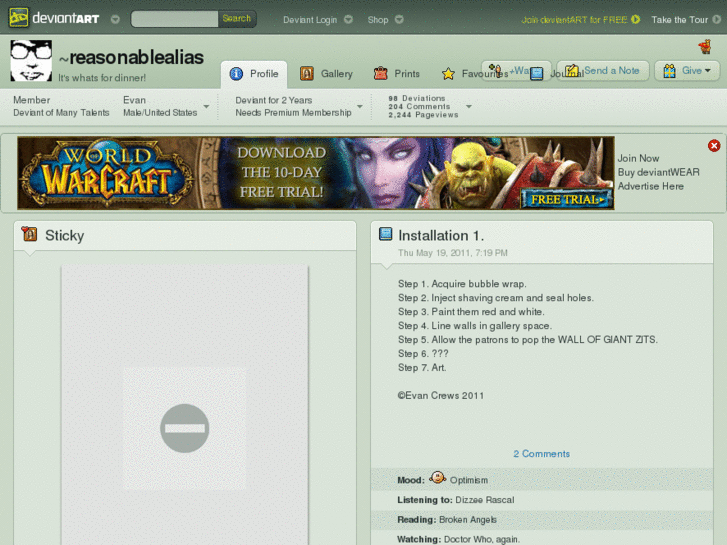Click the Sticky panel title

64,236
